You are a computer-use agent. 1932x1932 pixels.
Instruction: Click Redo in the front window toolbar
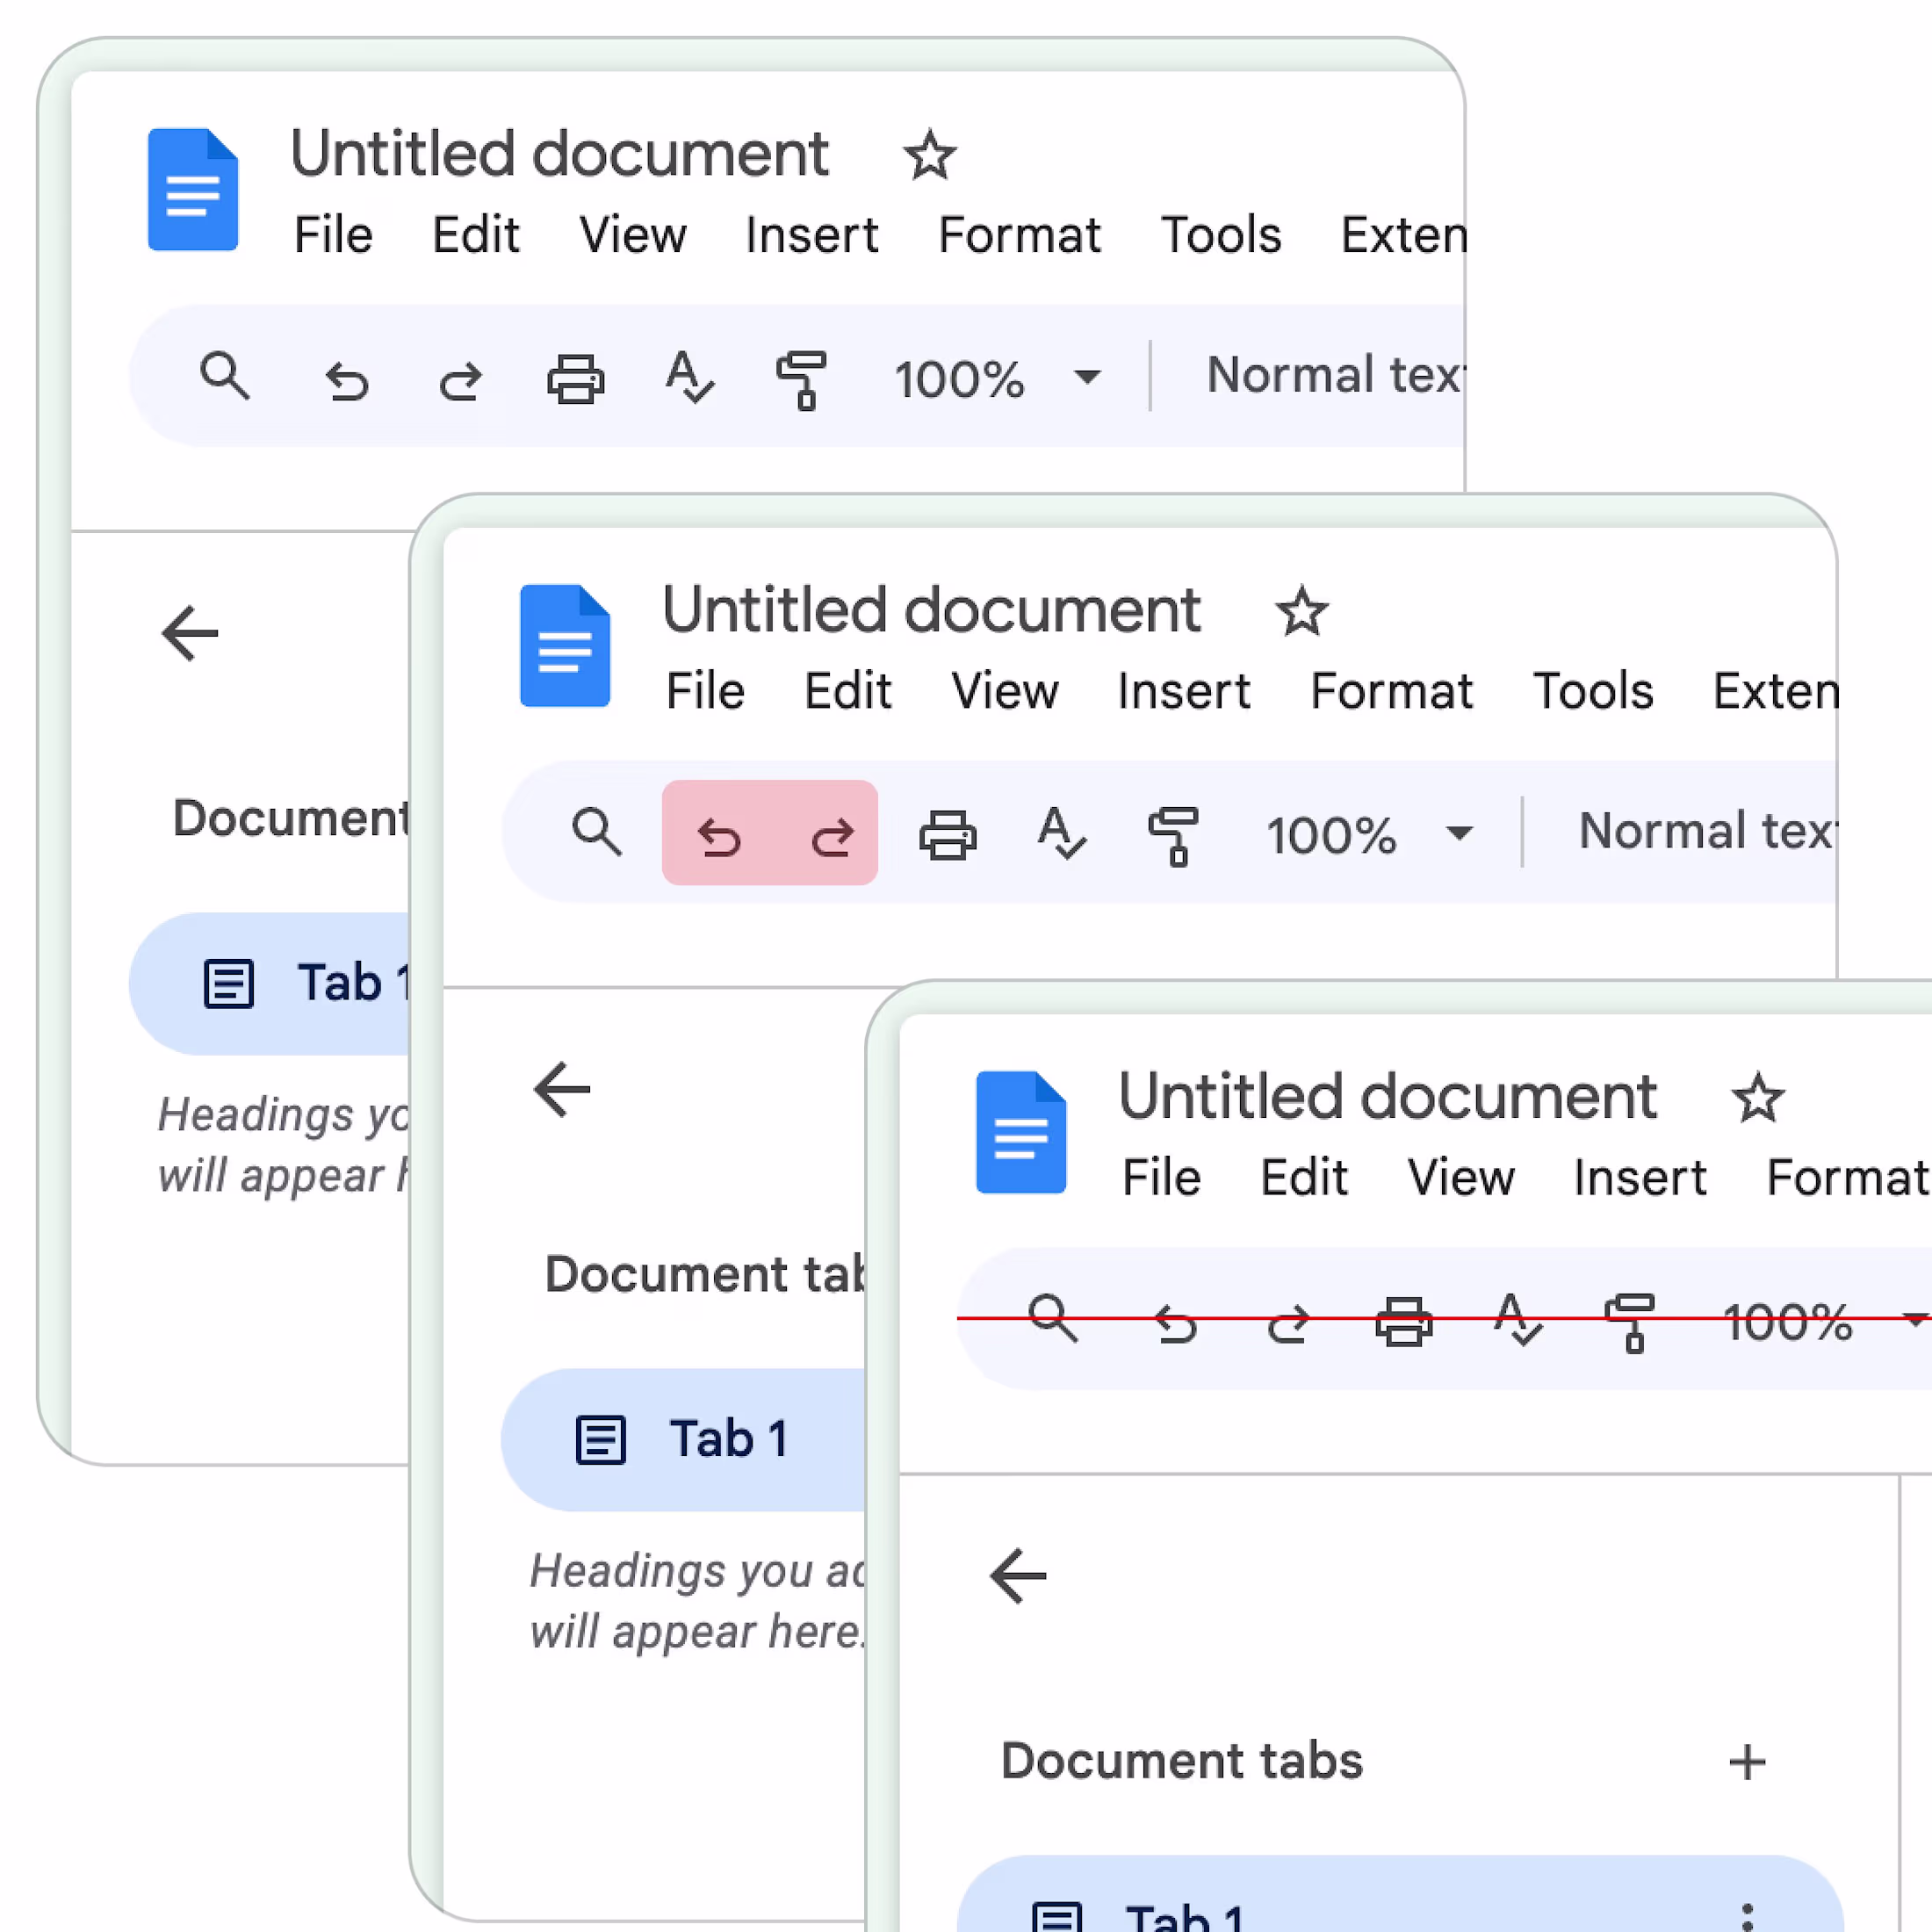(1288, 1324)
